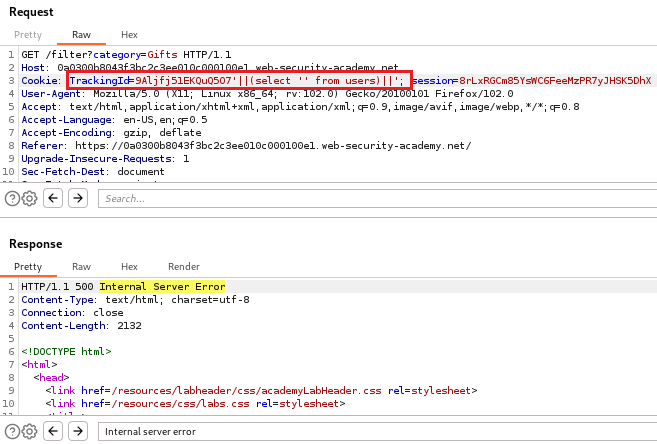Switch Request view to Pretty tab
This screenshot has height=444, width=657.
28,35
